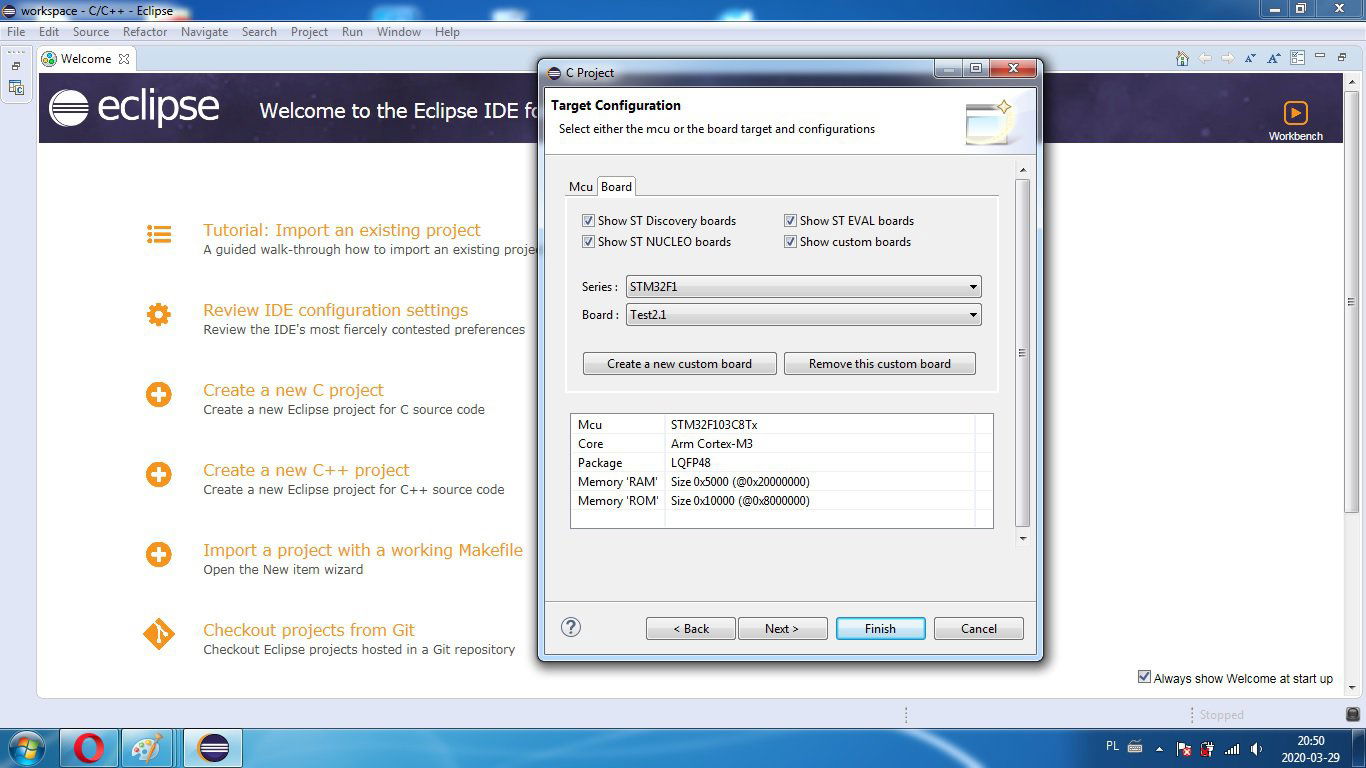Click Create a new custom board button
1366x768 pixels.
679,364
